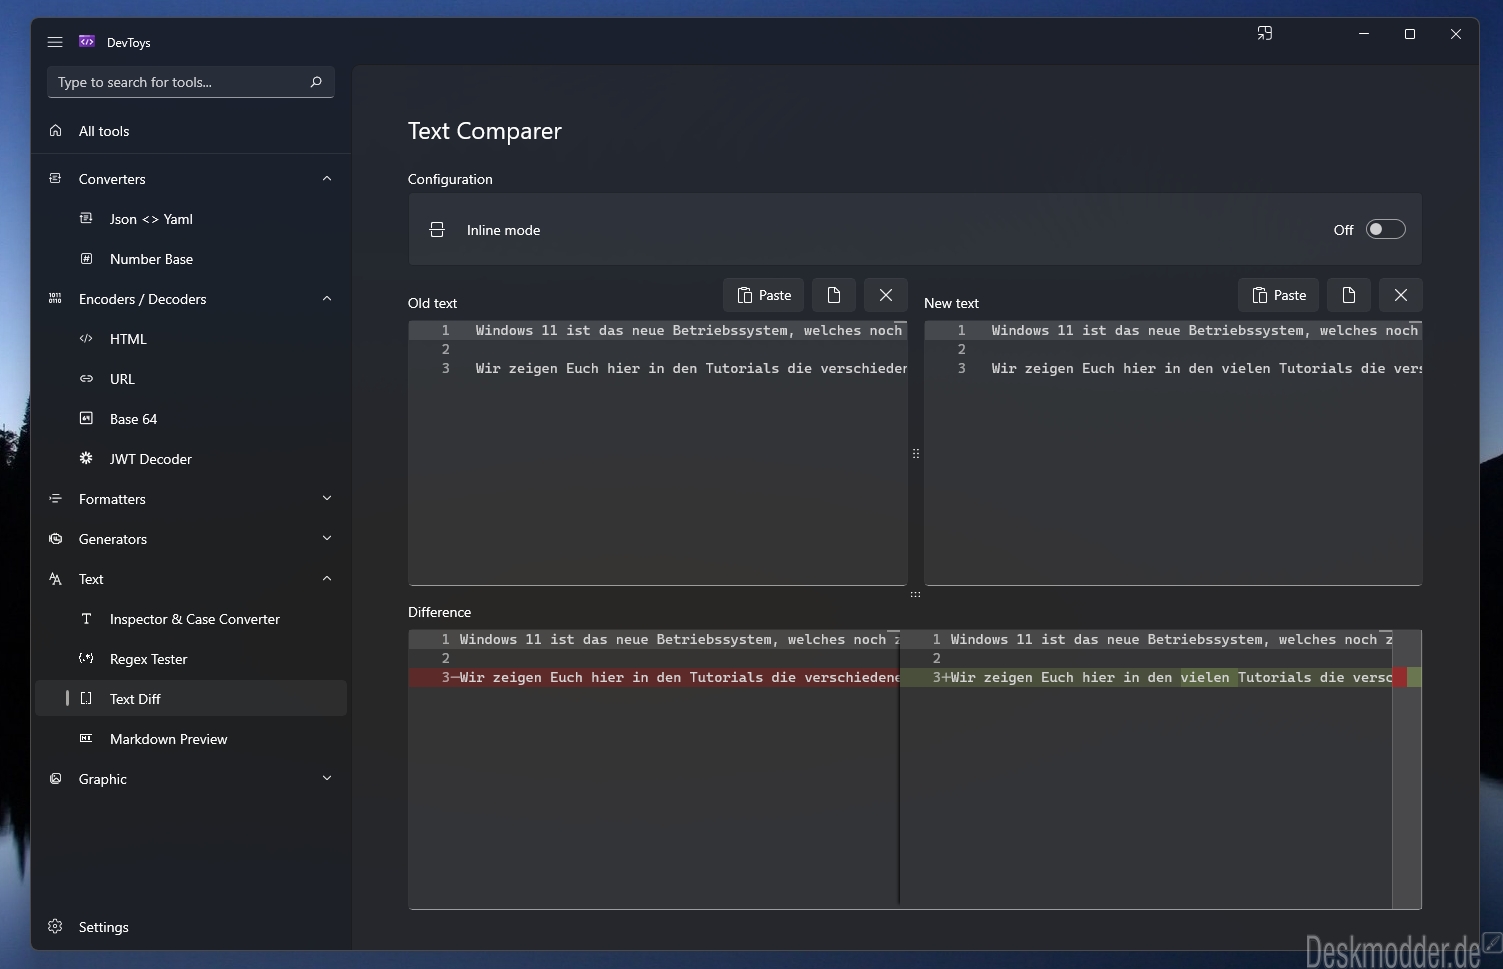Load a file into Old text
Viewport: 1503px width, 969px height.
[834, 295]
